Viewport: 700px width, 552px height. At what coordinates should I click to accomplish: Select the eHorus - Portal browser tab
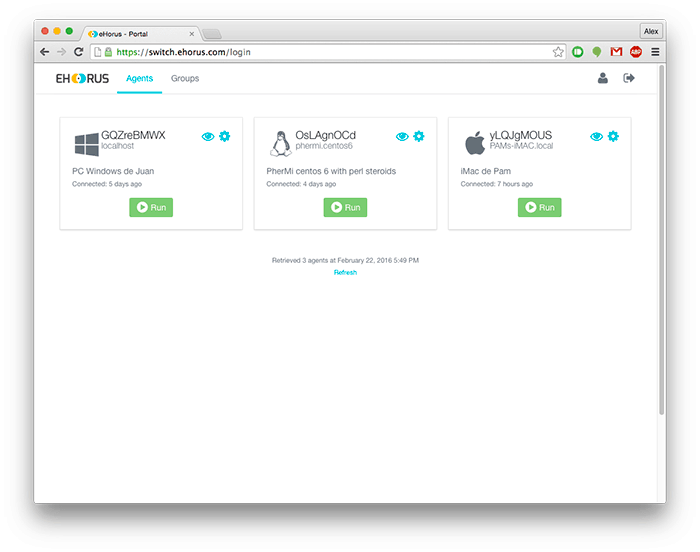pos(139,34)
